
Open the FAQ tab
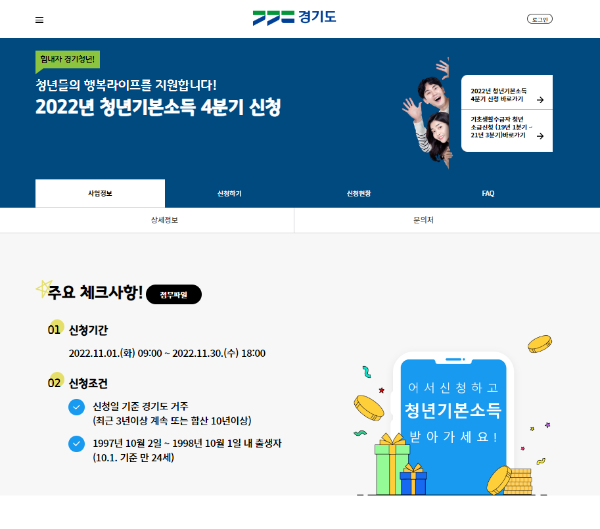click(488, 193)
